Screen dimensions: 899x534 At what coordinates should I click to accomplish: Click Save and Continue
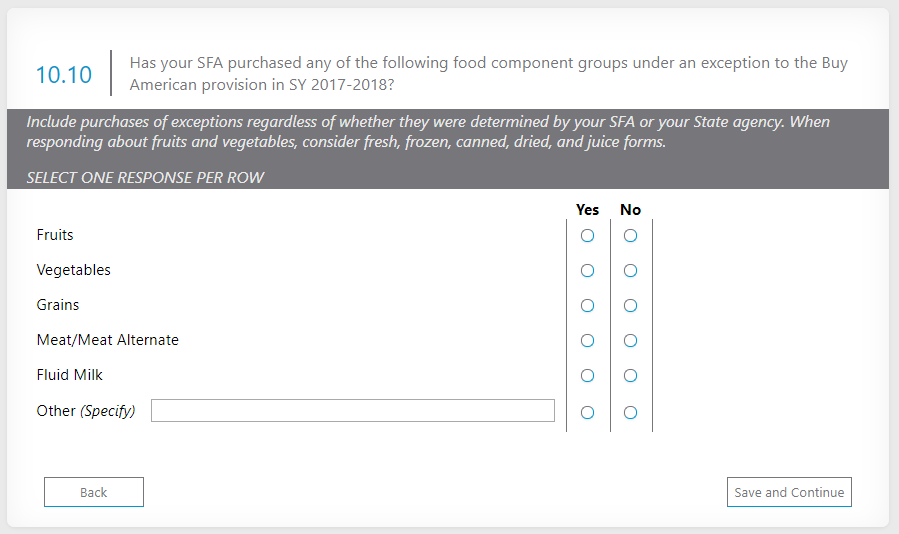789,492
